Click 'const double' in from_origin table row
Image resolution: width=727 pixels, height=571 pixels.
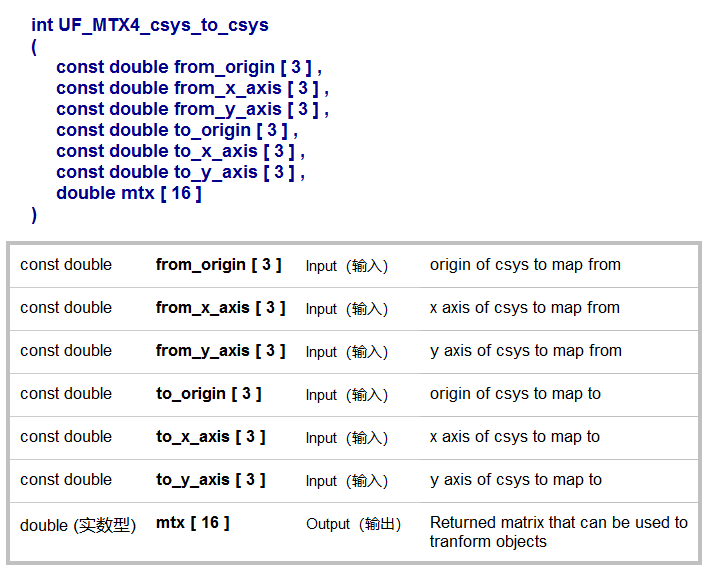[66, 265]
